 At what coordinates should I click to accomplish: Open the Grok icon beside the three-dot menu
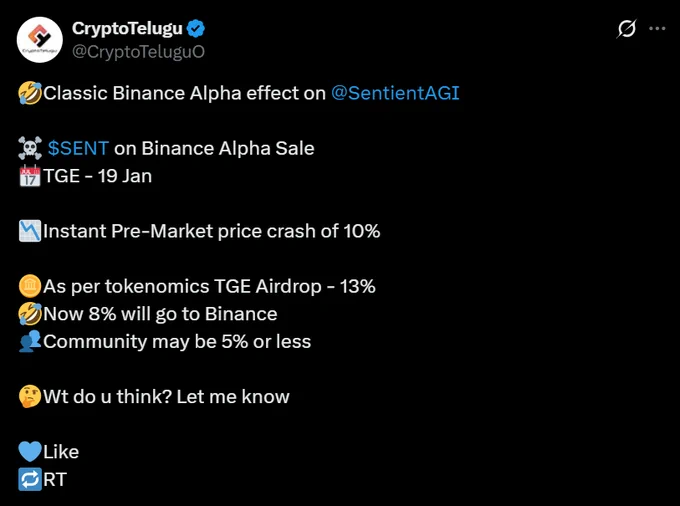click(x=626, y=29)
